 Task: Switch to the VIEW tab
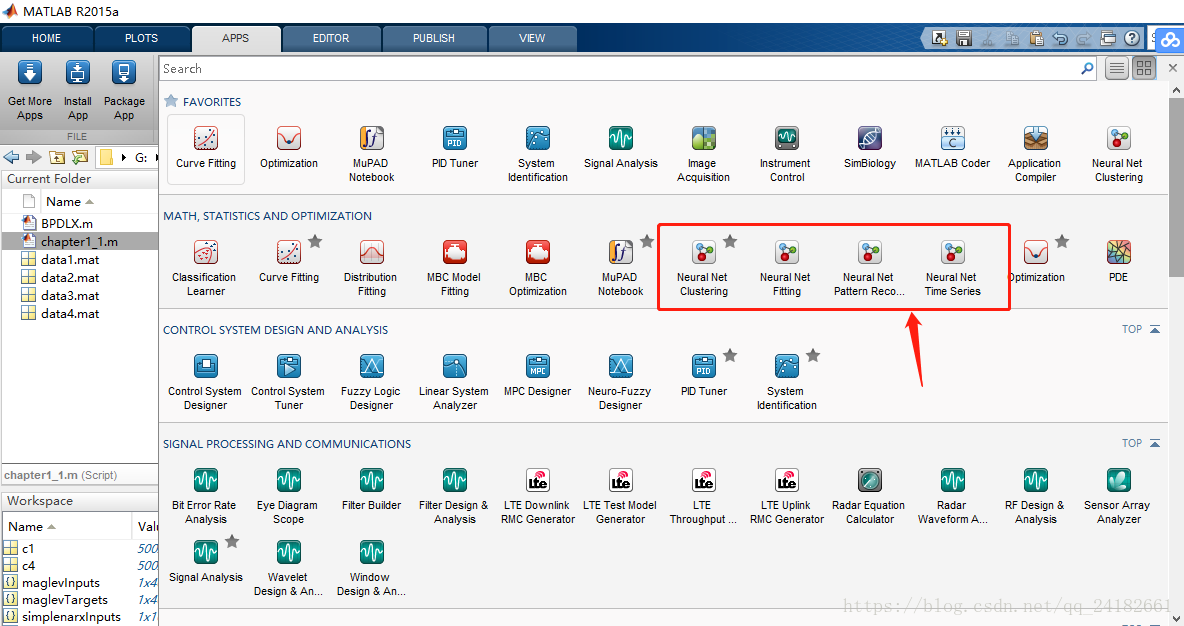coord(532,39)
